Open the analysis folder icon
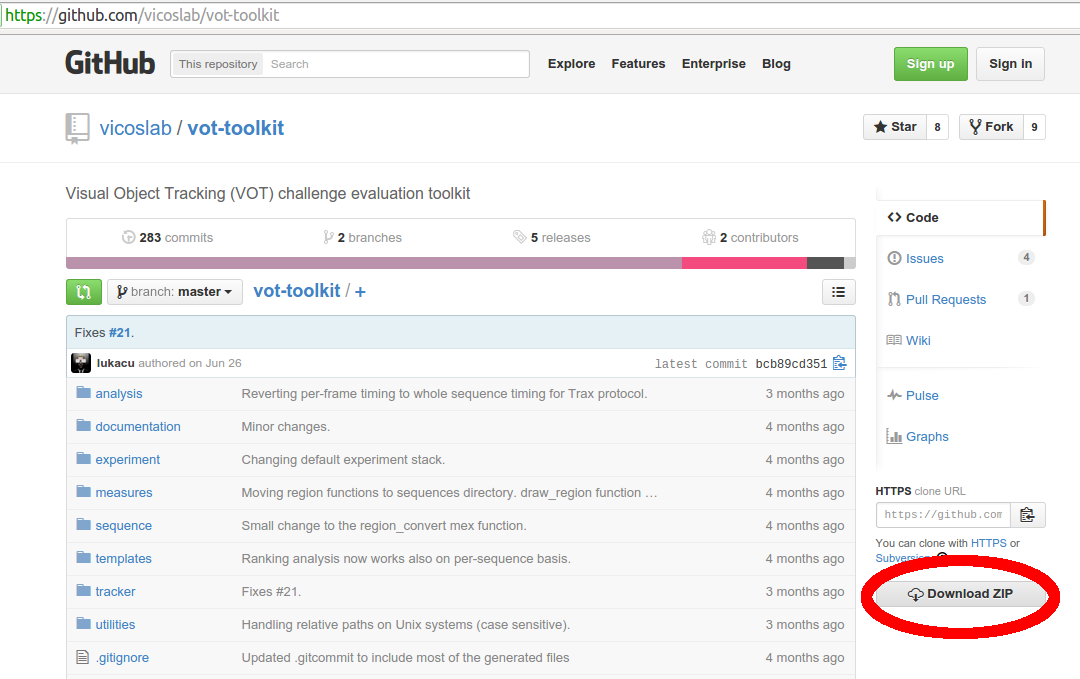The width and height of the screenshot is (1080, 679). (x=83, y=393)
